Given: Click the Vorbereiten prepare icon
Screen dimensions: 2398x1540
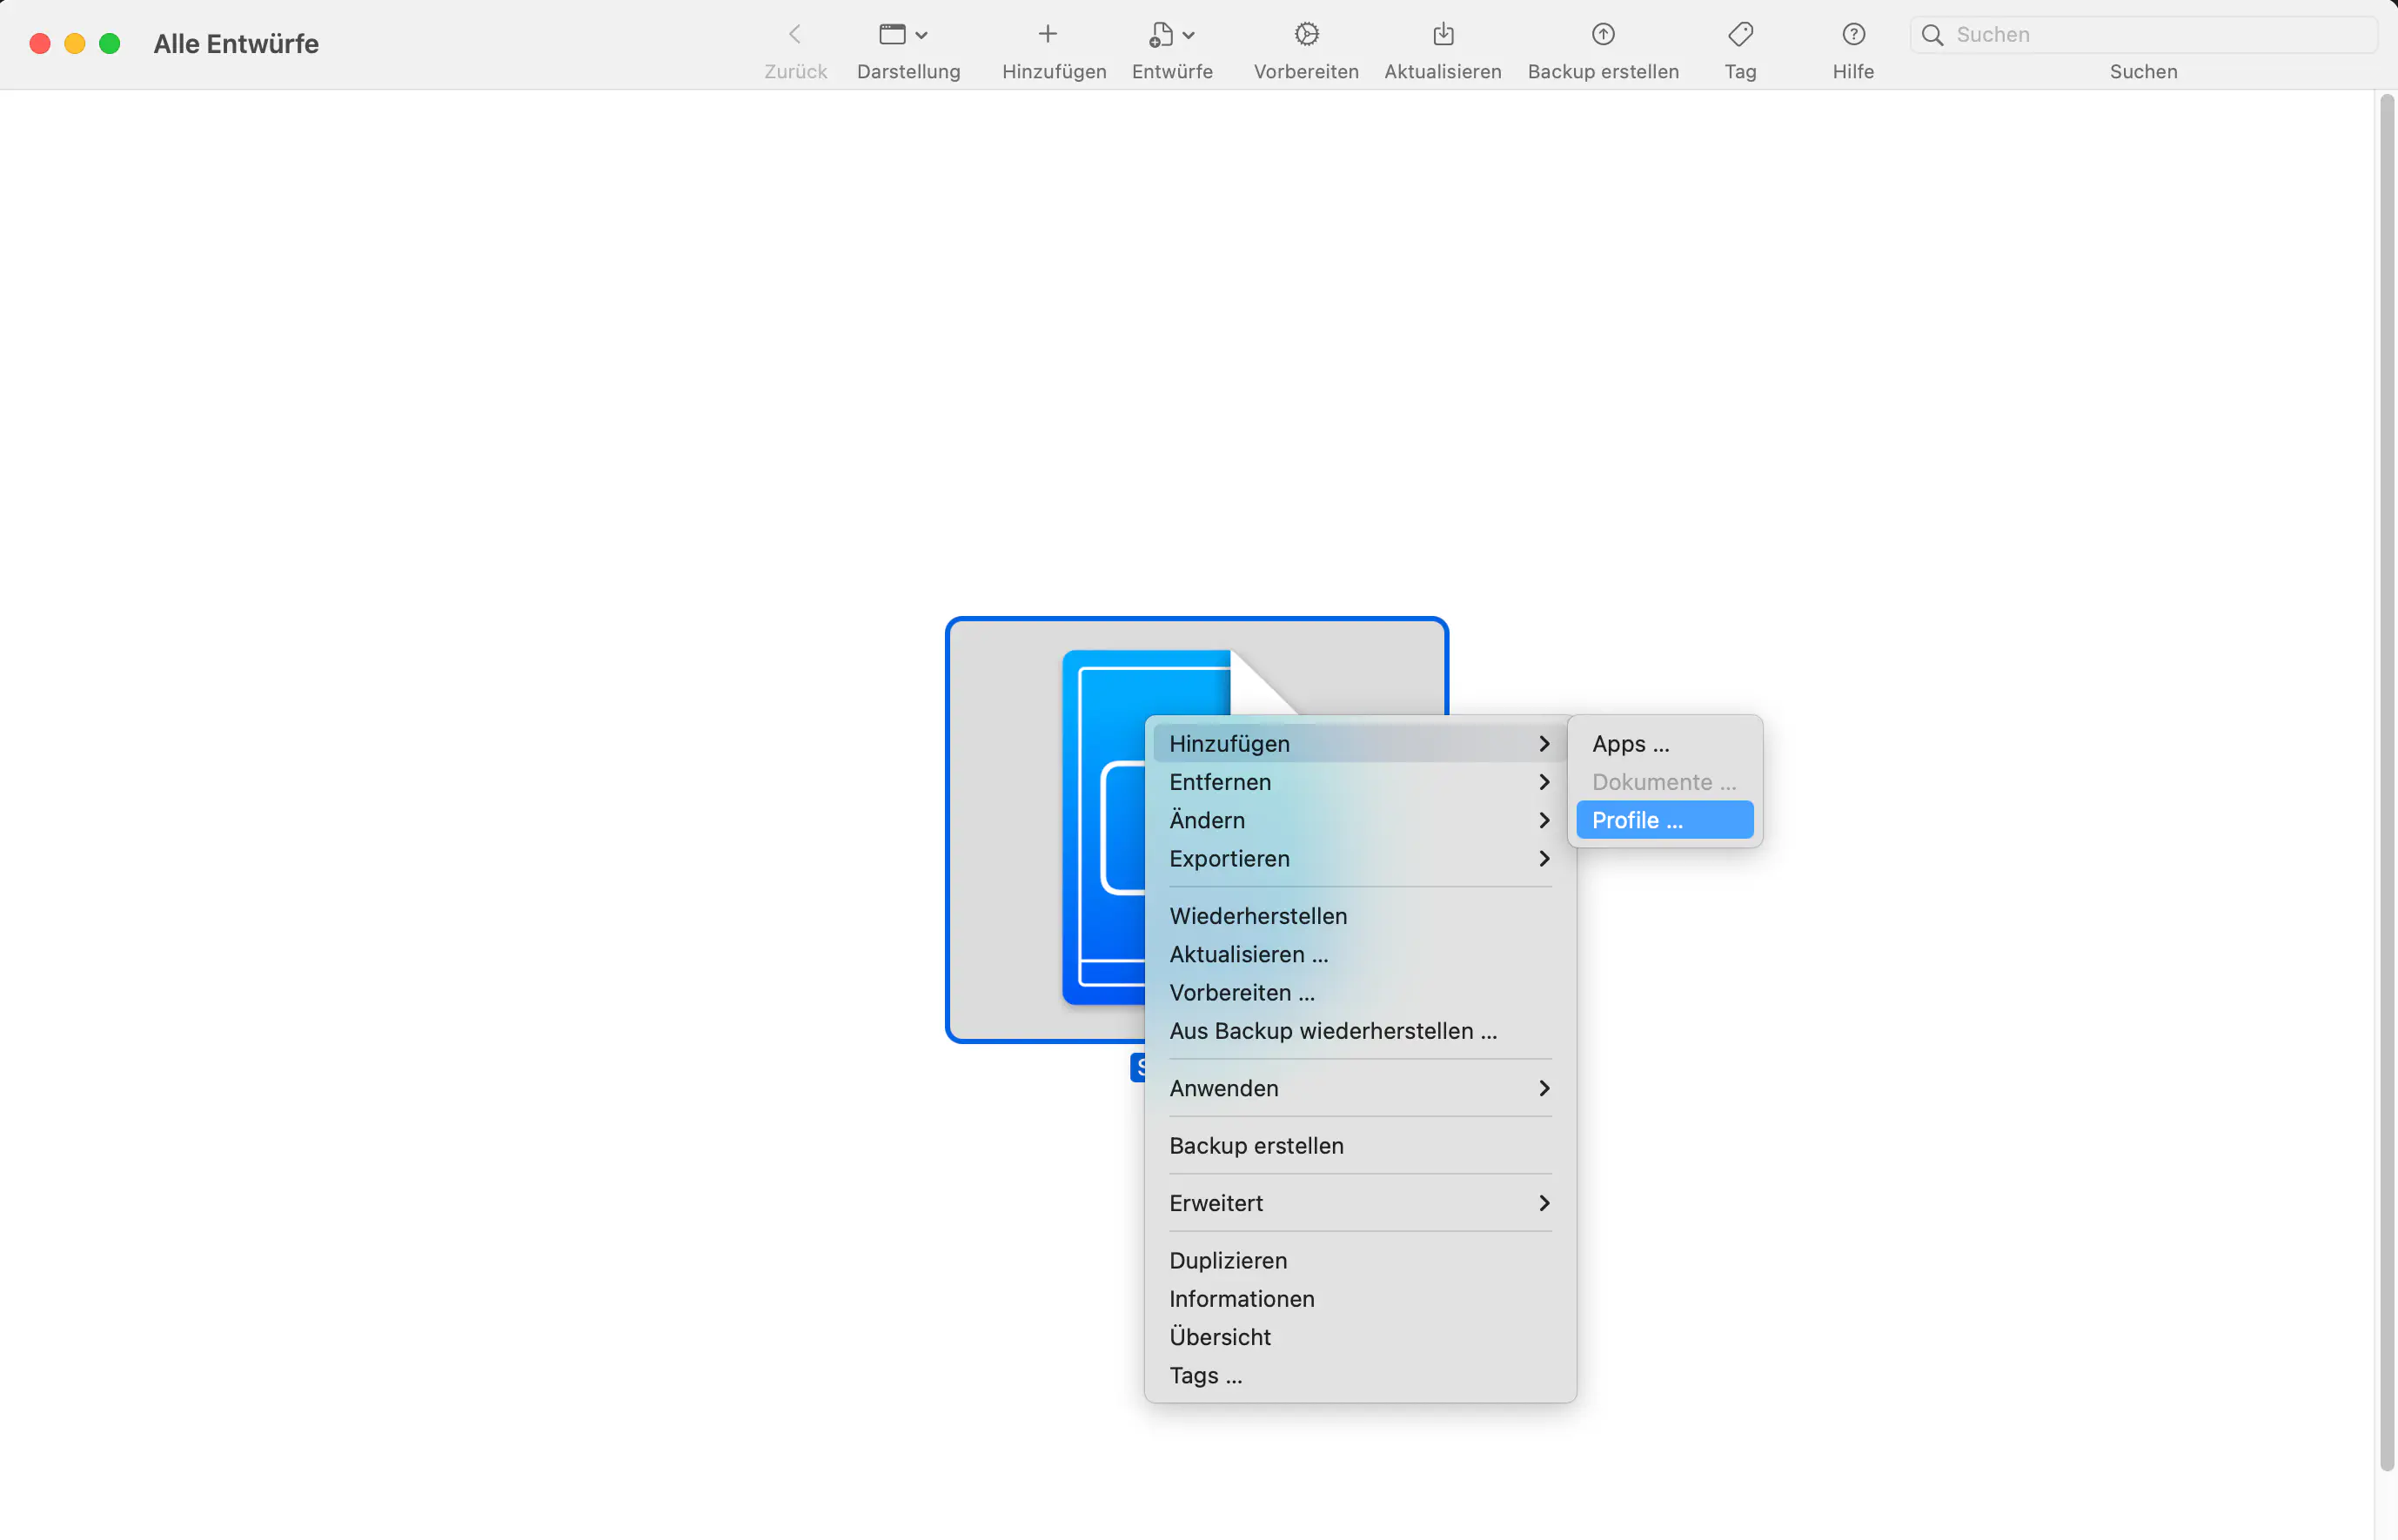Looking at the screenshot, I should (x=1307, y=33).
